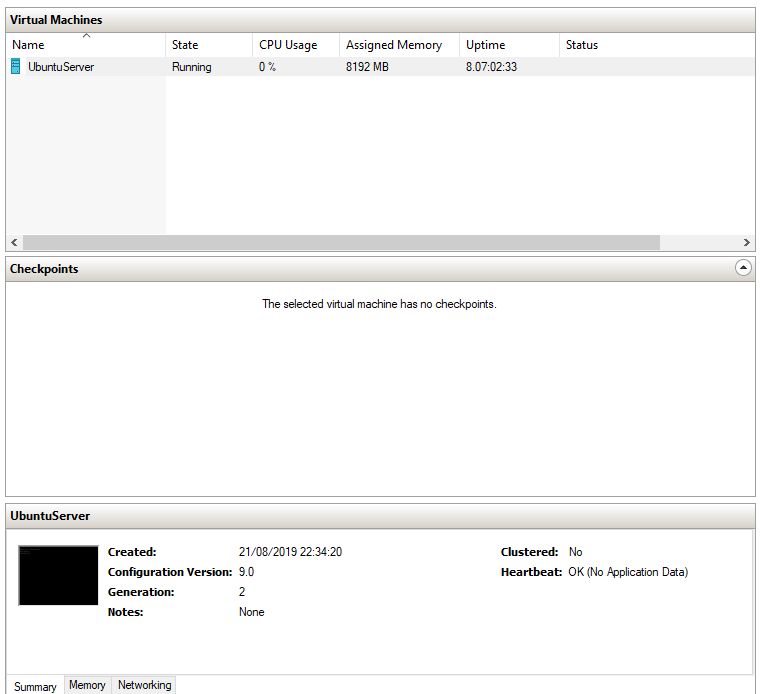The width and height of the screenshot is (763, 694).
Task: Click the left arrow of horizontal scrollbar
Action: click(14, 242)
